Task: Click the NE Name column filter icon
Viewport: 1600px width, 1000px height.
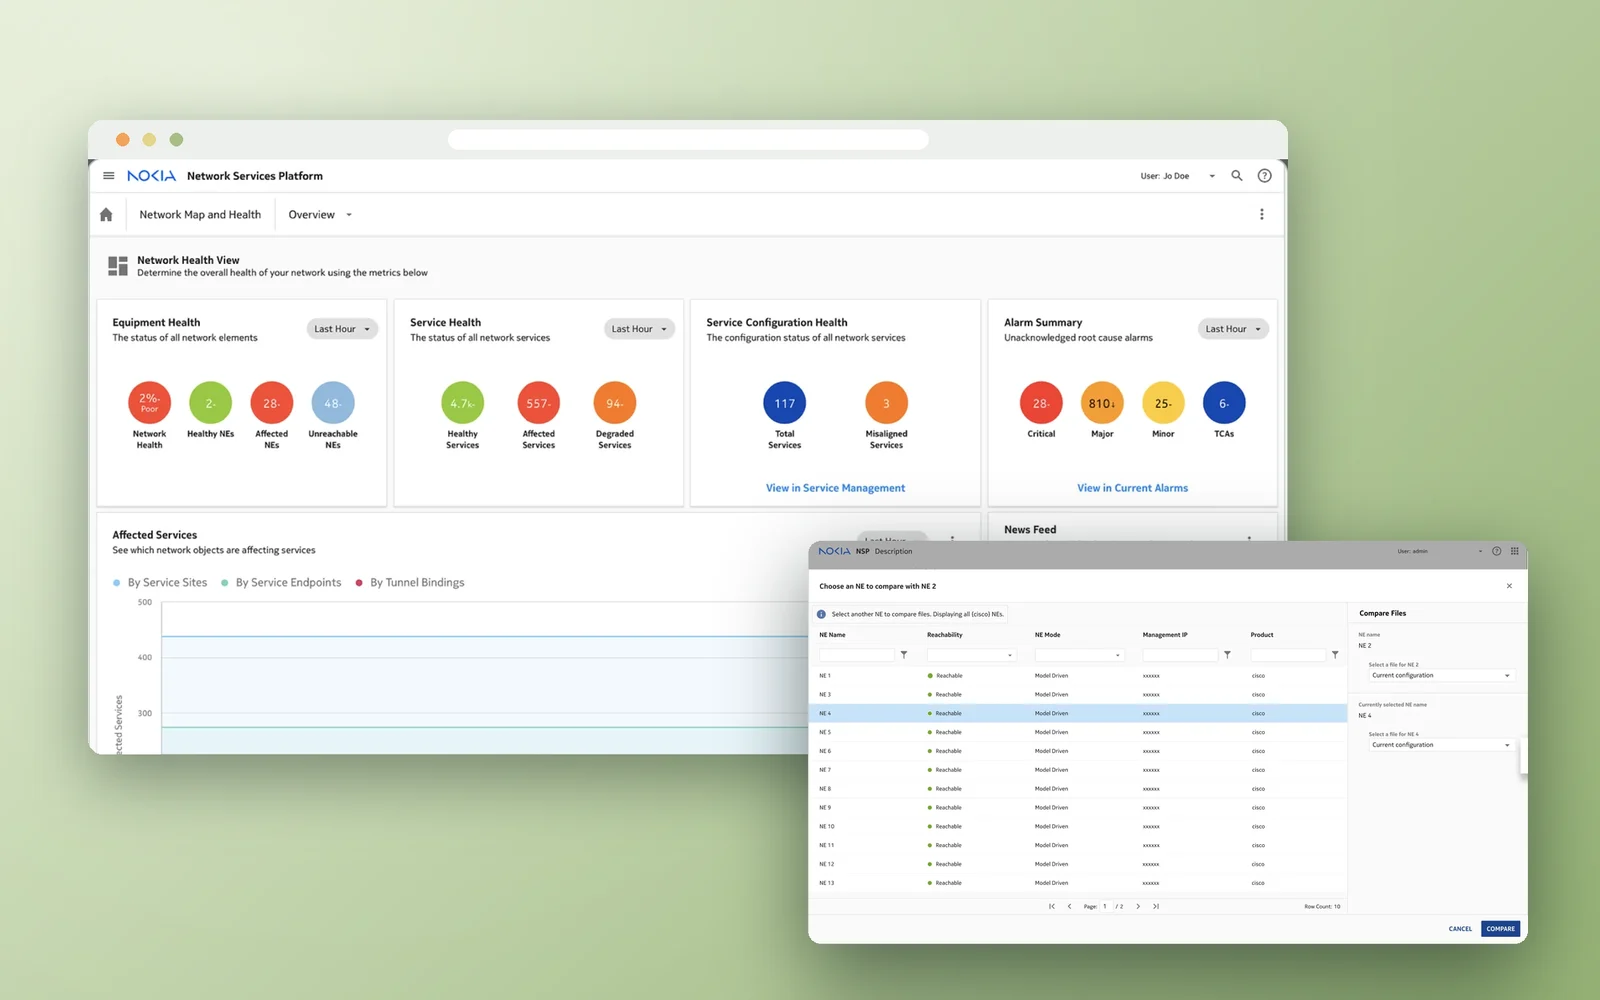Action: point(904,655)
